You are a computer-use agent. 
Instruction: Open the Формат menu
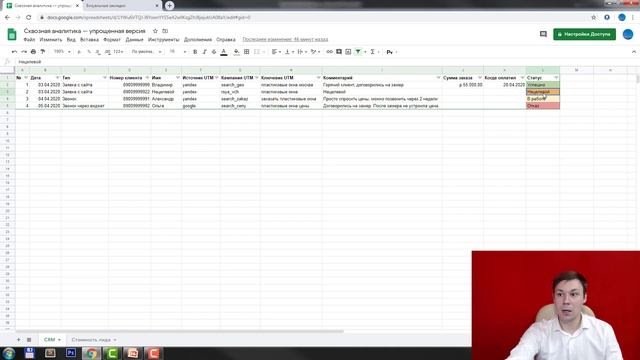pyautogui.click(x=112, y=40)
